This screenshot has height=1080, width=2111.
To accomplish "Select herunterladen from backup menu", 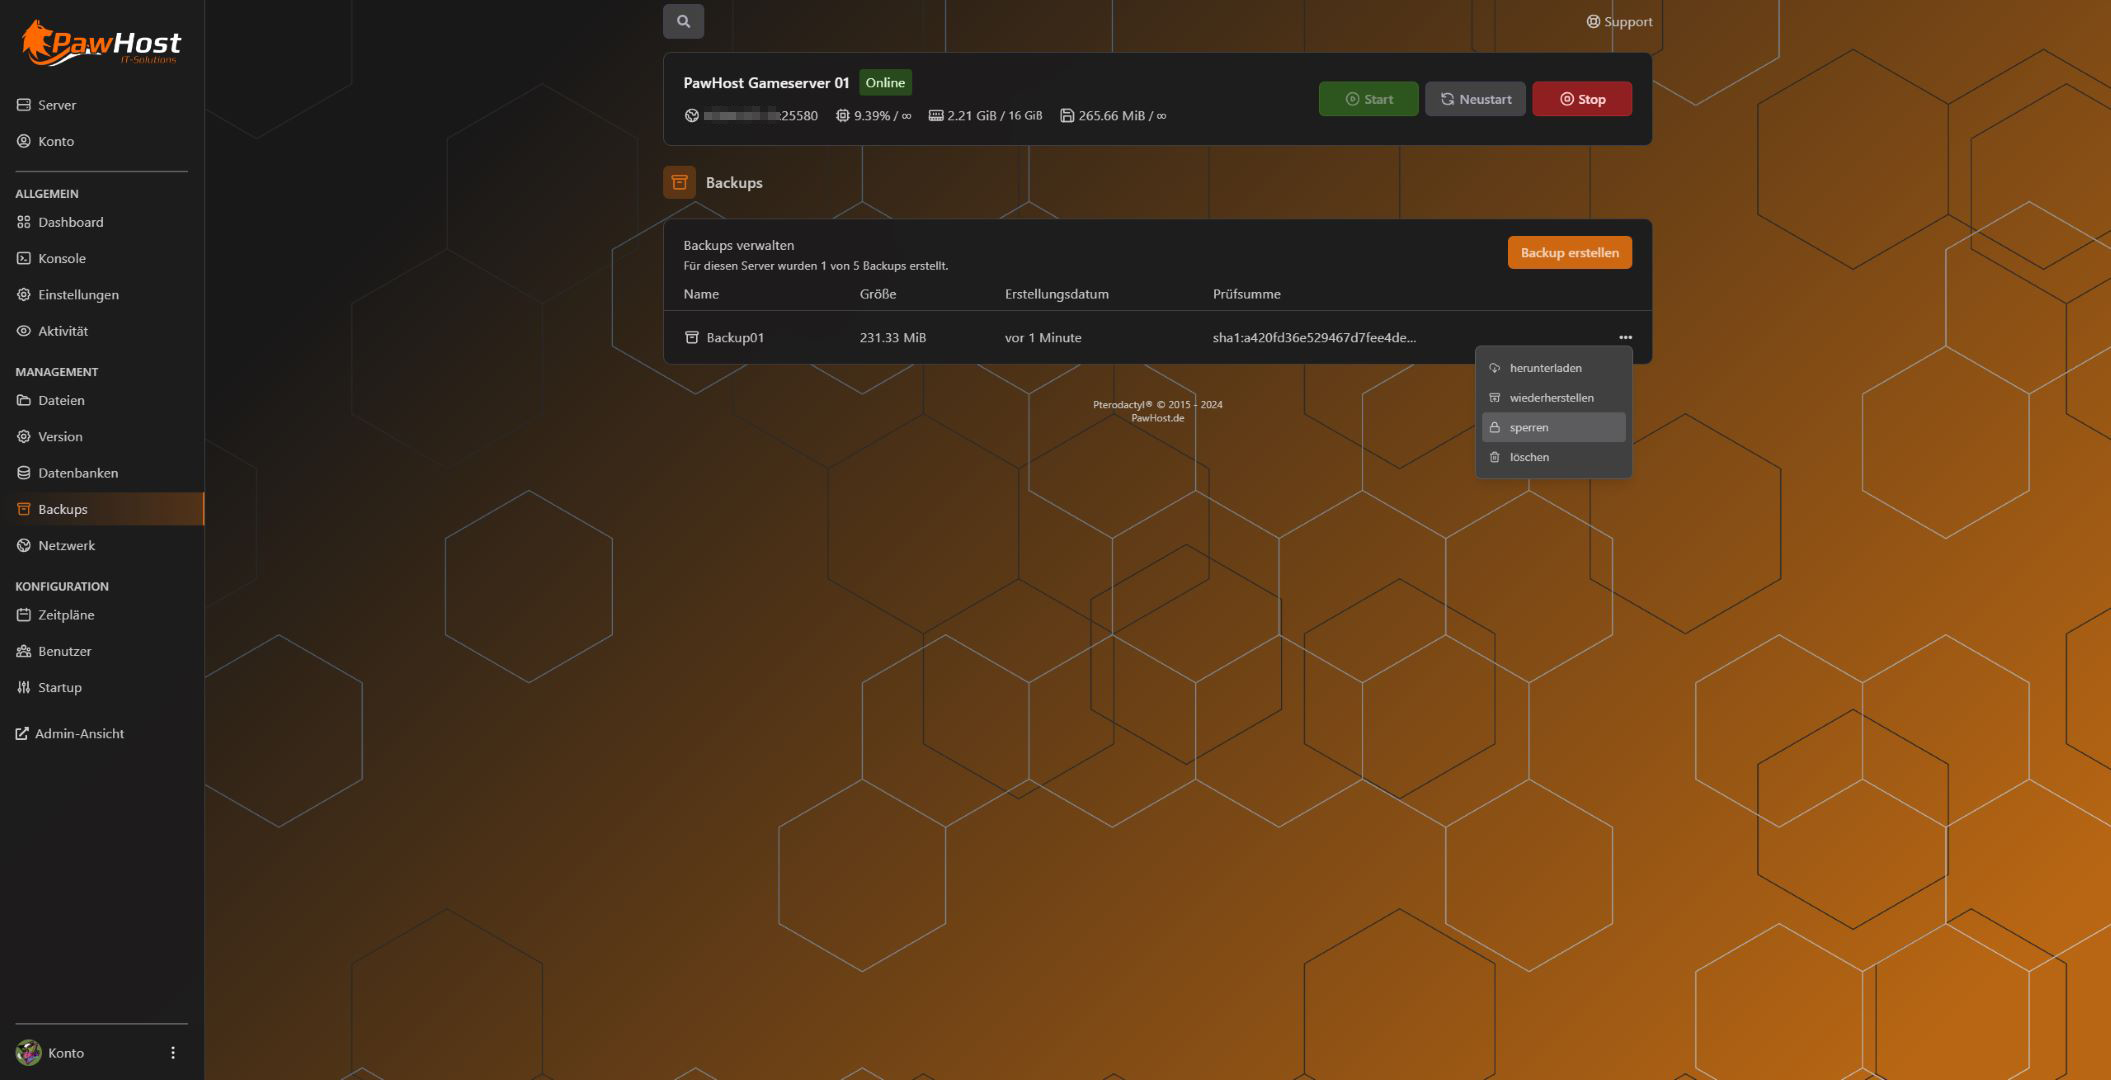I will click(1545, 368).
